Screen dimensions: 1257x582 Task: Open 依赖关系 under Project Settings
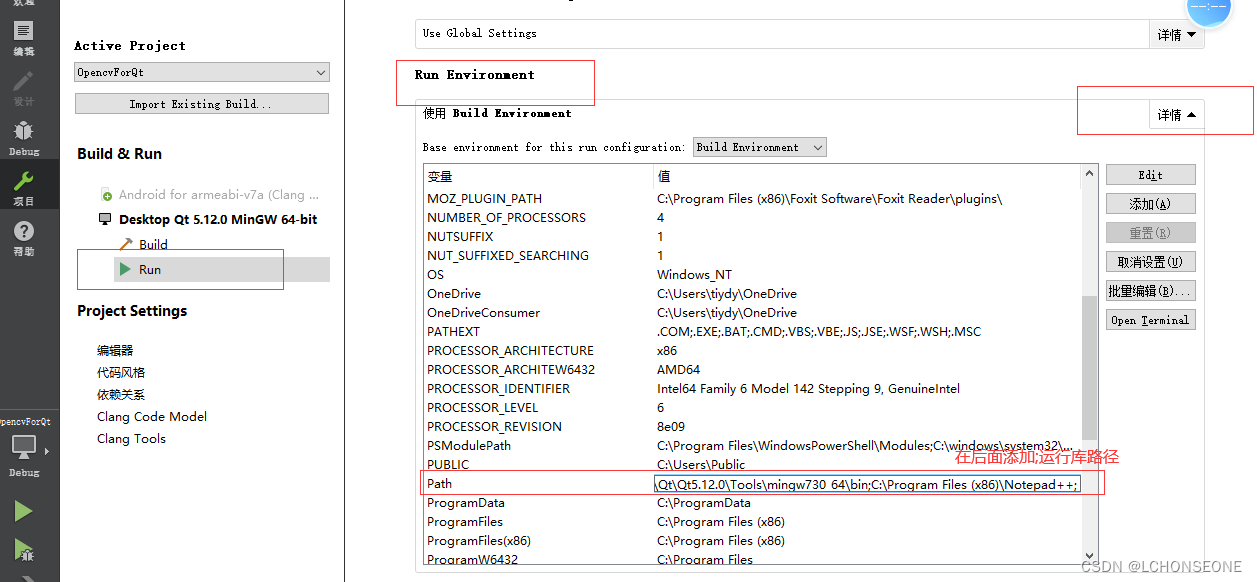pyautogui.click(x=121, y=394)
